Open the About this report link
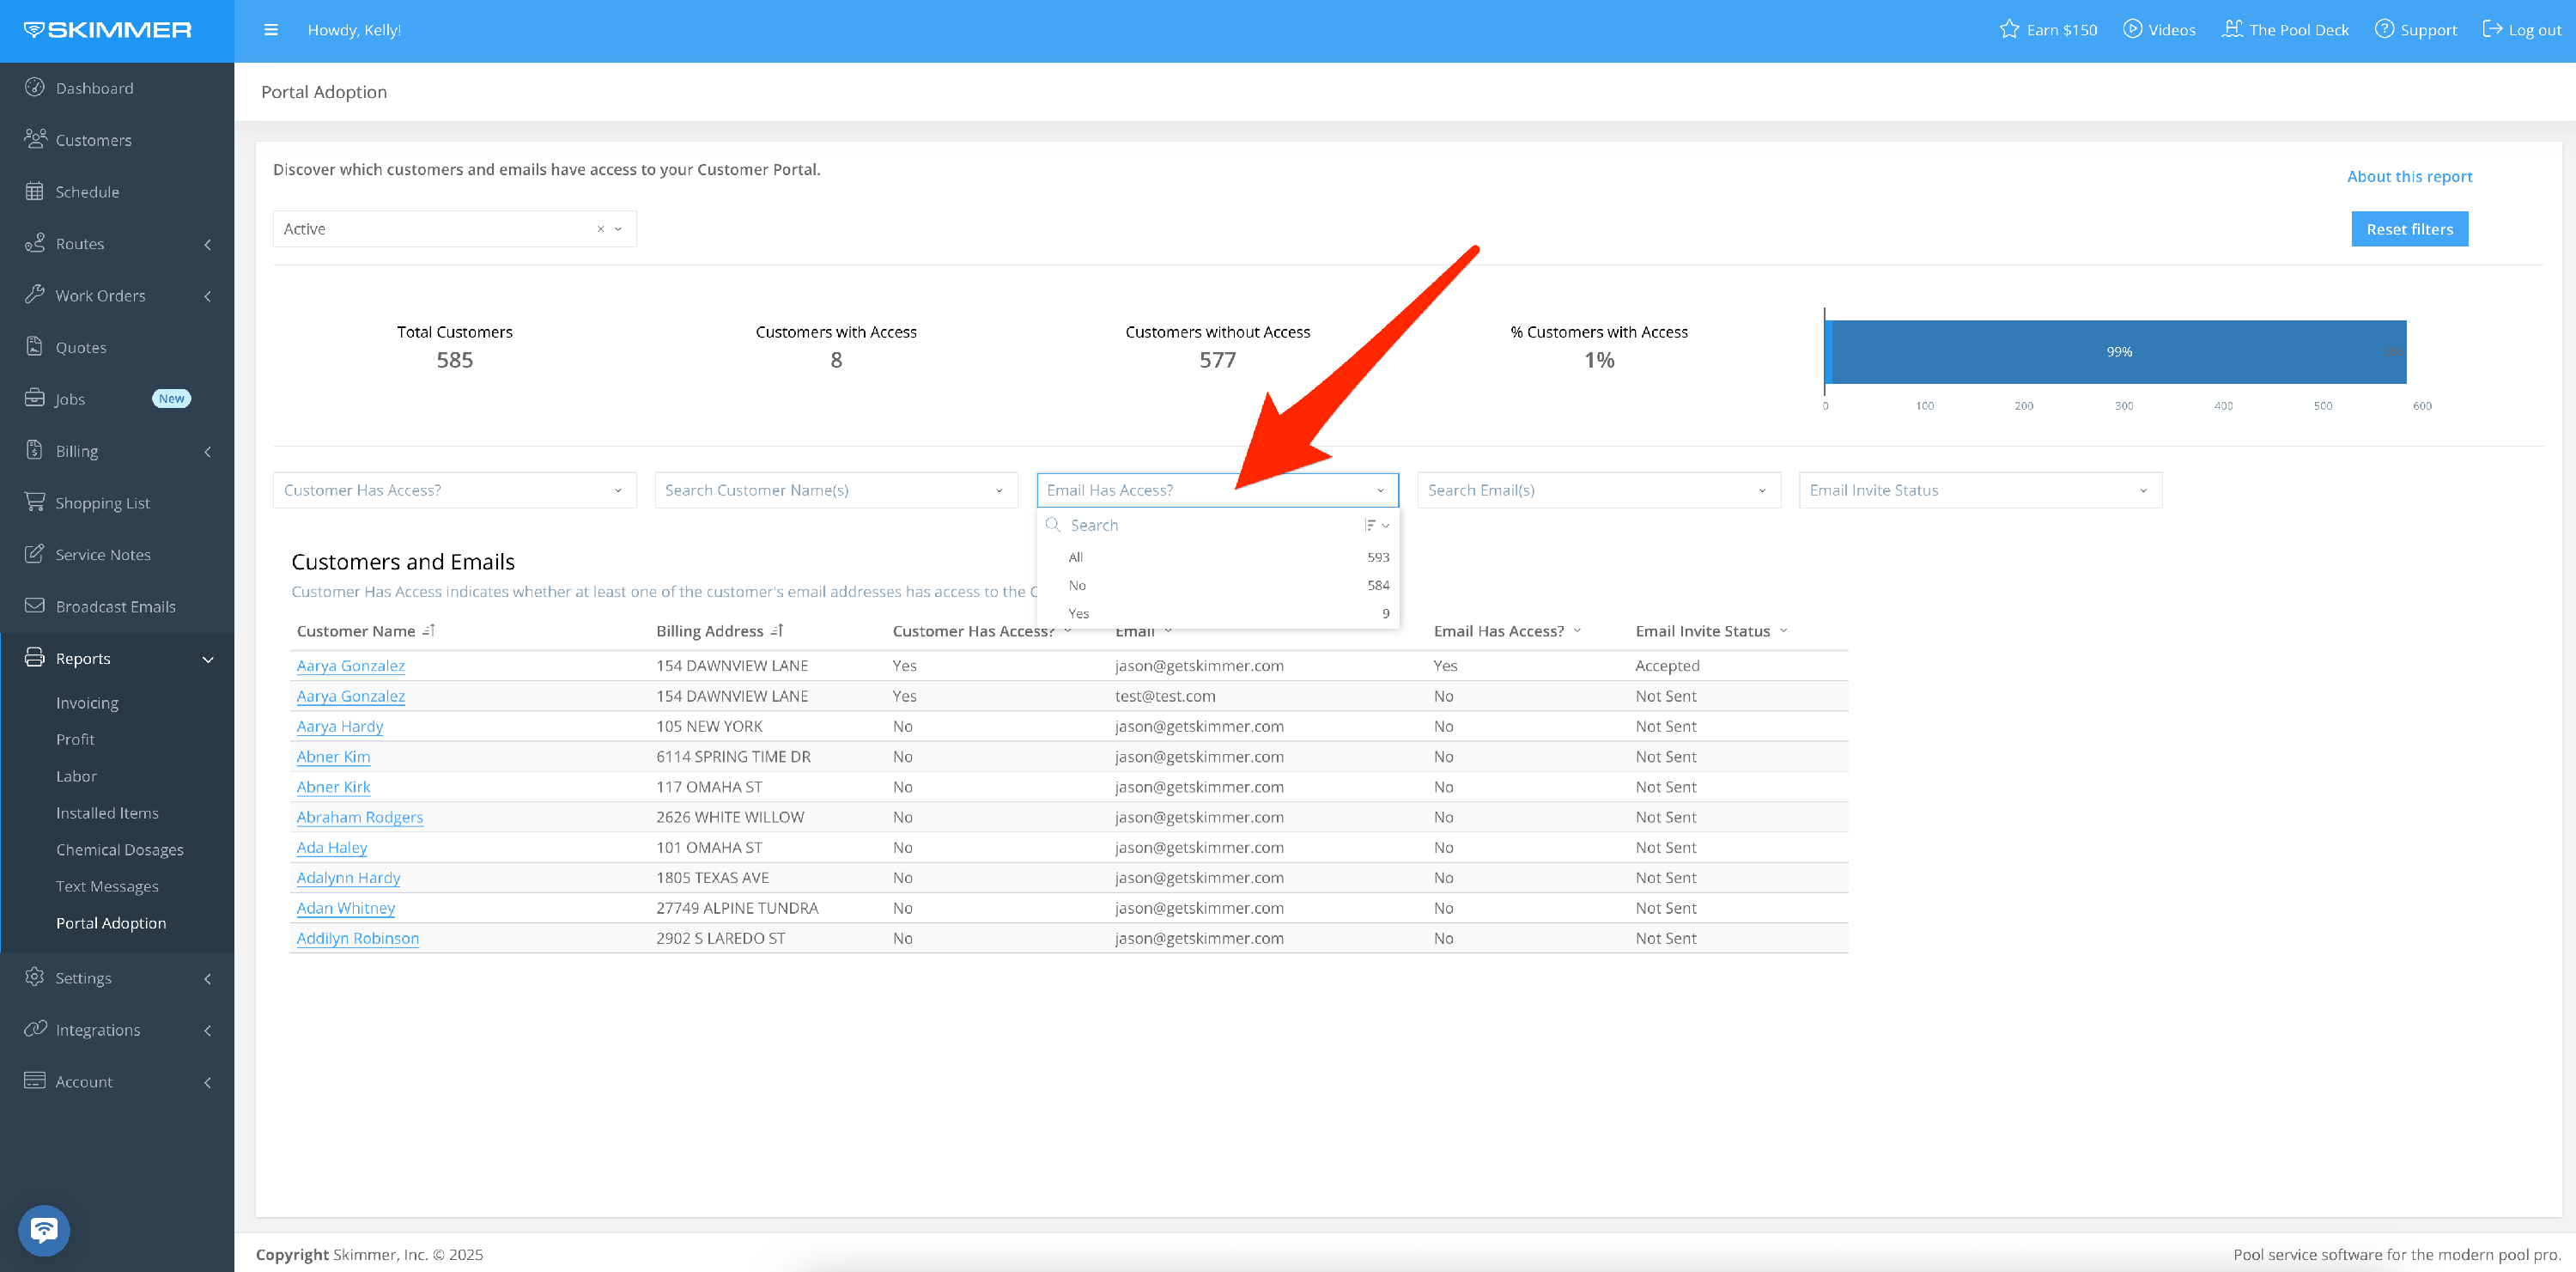 point(2408,176)
